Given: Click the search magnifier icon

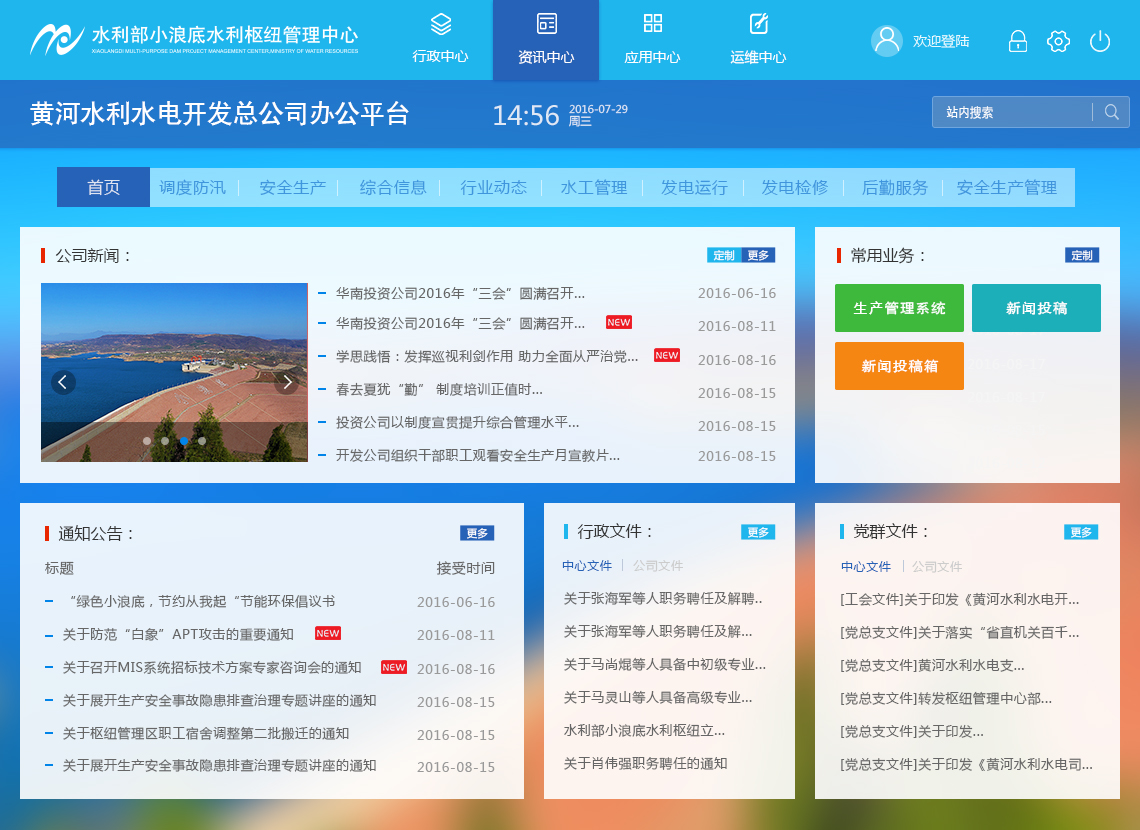Looking at the screenshot, I should pos(1110,112).
